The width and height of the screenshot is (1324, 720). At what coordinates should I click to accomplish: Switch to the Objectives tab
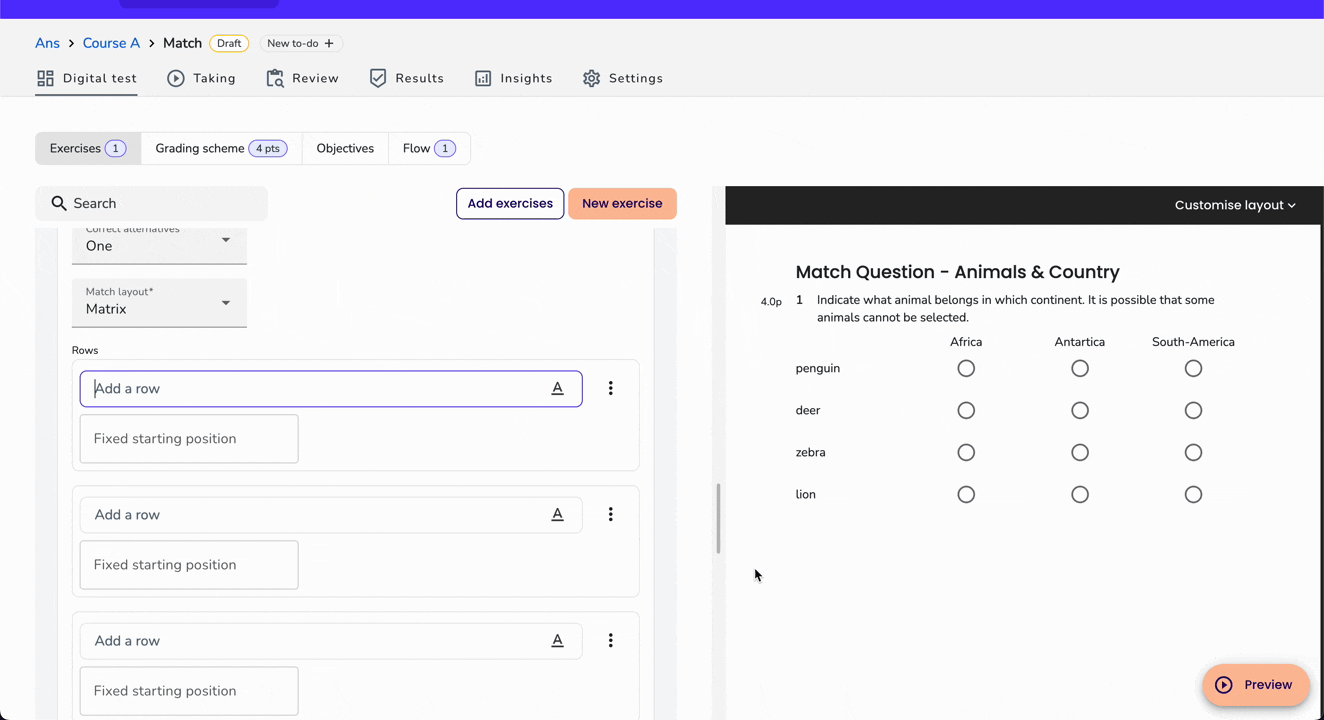tap(345, 148)
